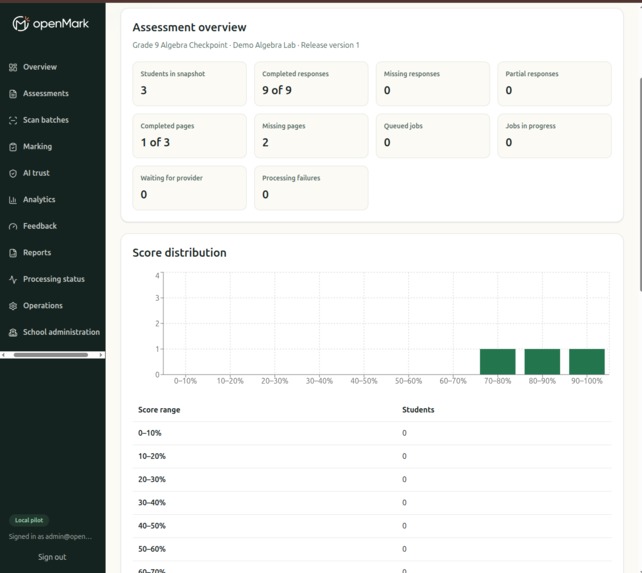The height and width of the screenshot is (573, 642).
Task: Click the AI trust shield icon
Action: click(x=13, y=173)
